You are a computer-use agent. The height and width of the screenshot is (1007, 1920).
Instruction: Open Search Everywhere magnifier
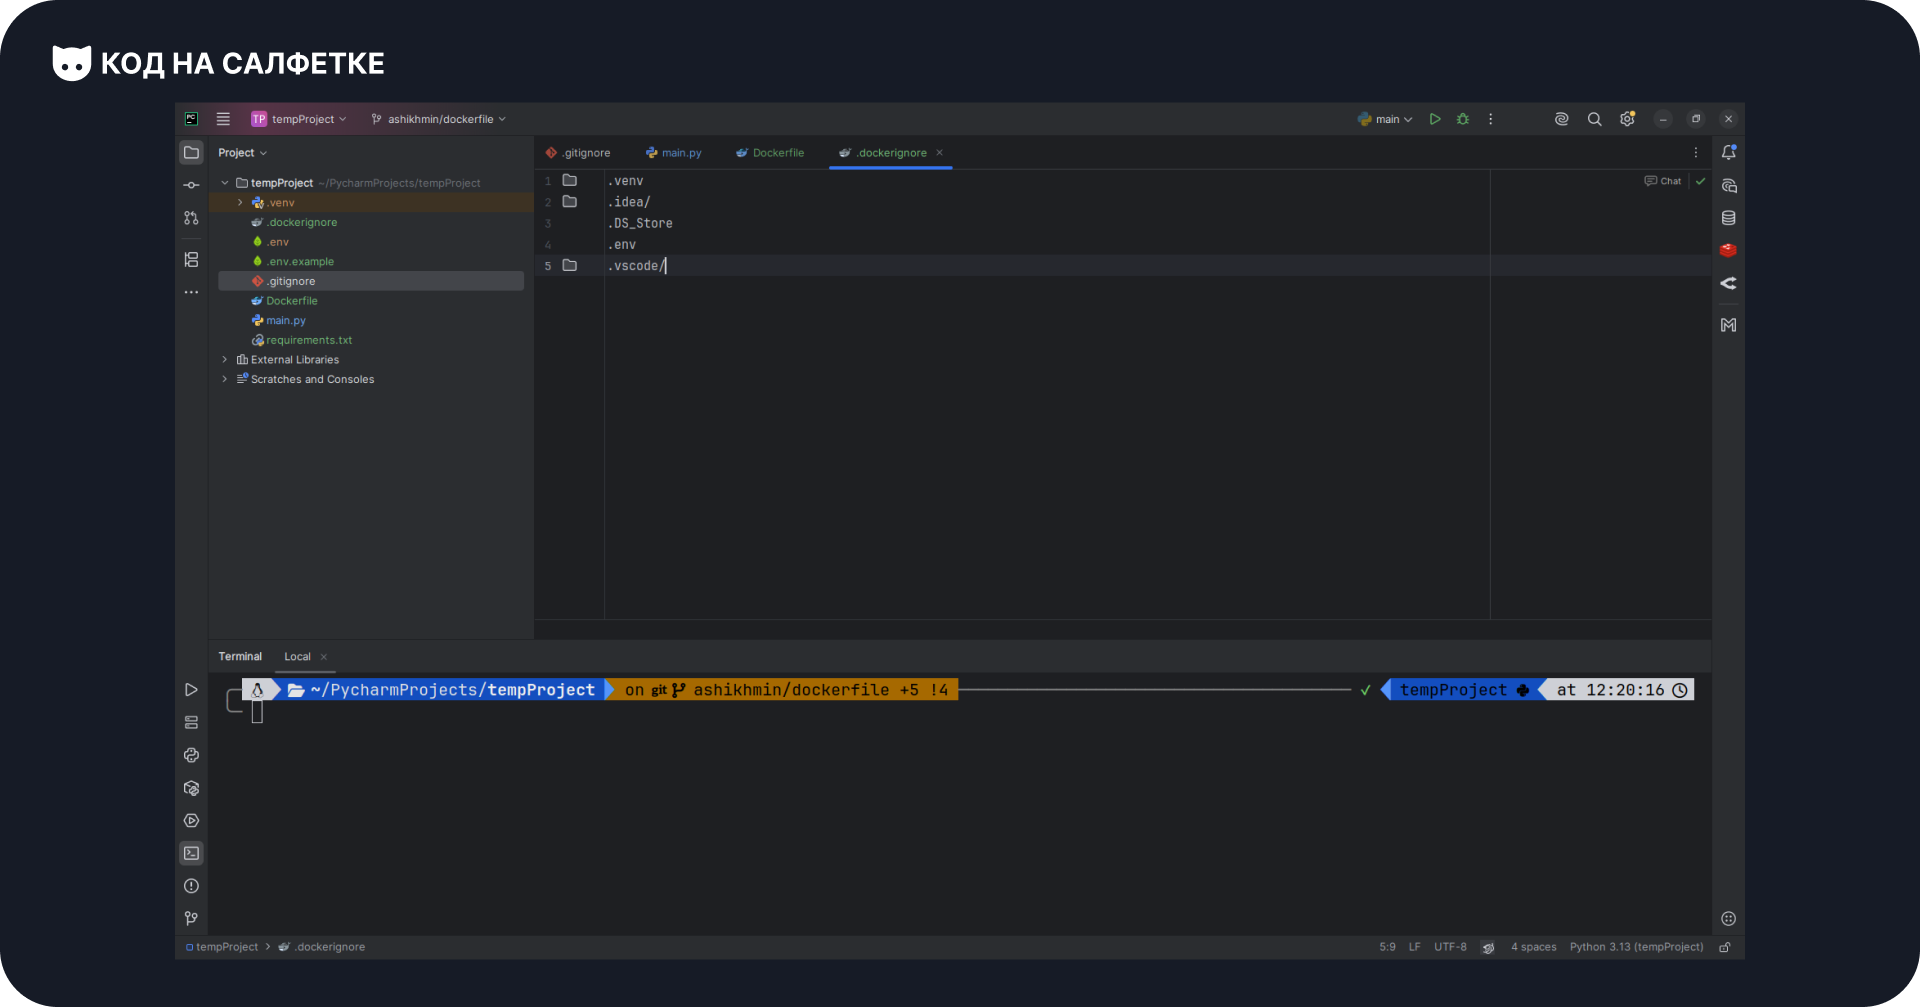point(1595,119)
